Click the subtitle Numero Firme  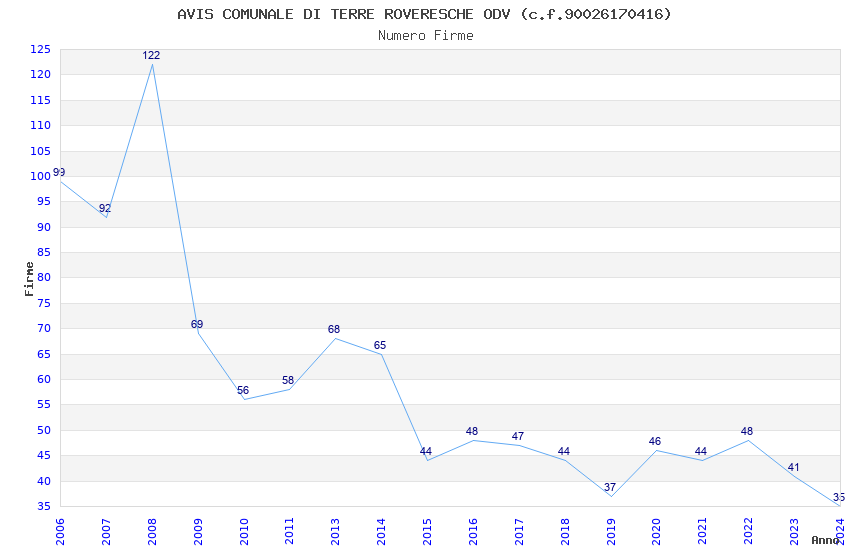pos(426,36)
